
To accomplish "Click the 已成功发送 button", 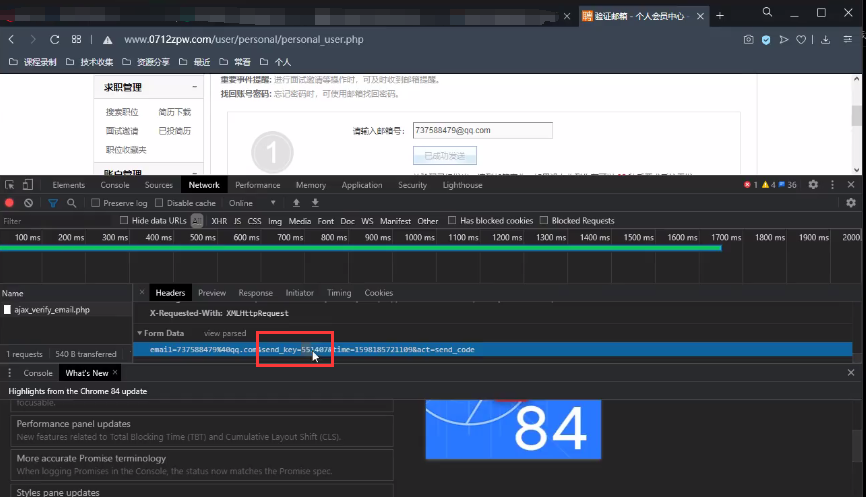I will point(445,156).
